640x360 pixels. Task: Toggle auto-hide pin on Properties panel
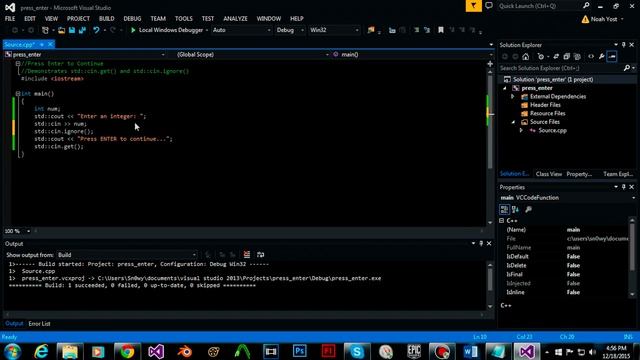(624, 187)
